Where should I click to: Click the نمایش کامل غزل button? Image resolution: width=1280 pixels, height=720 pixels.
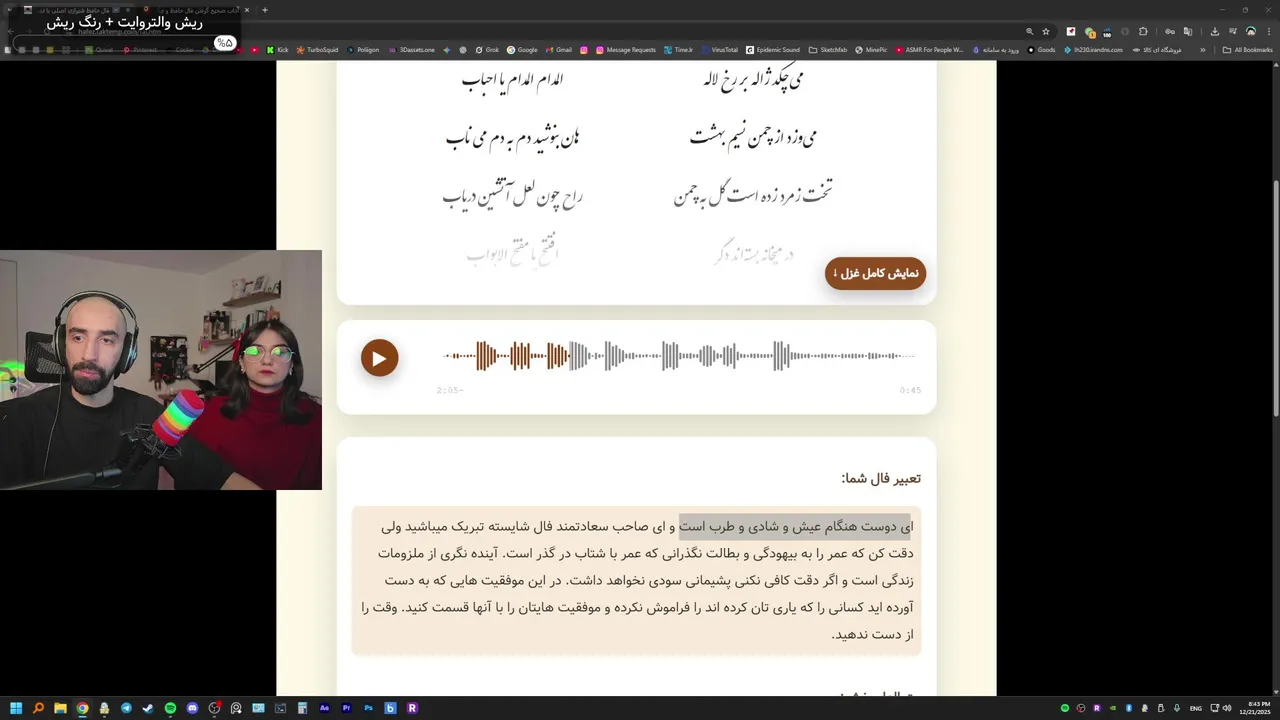point(875,273)
